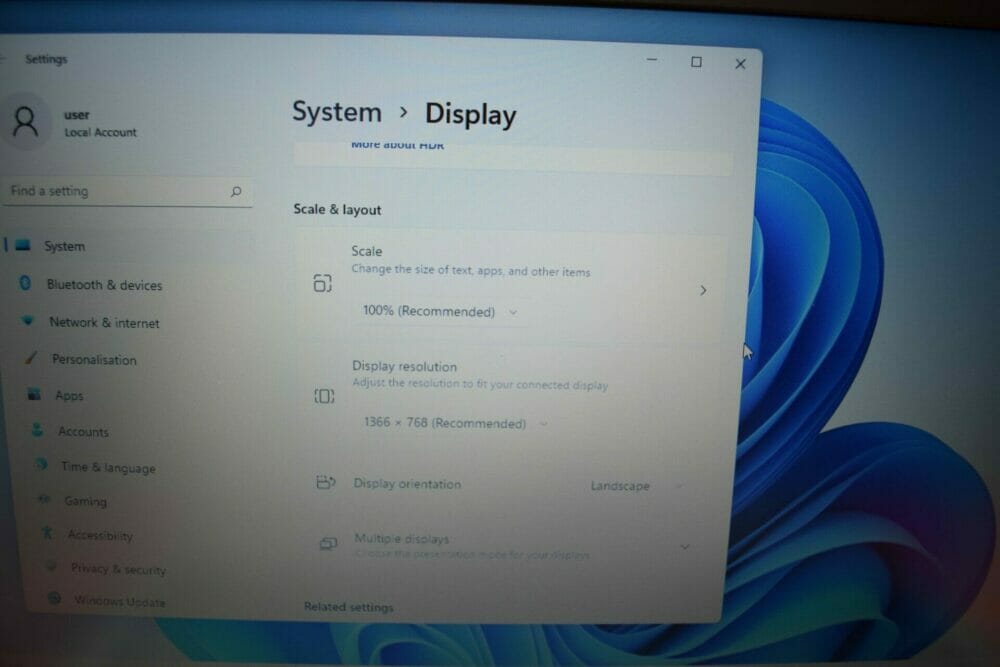Expand the Multiple displays section

pos(684,547)
